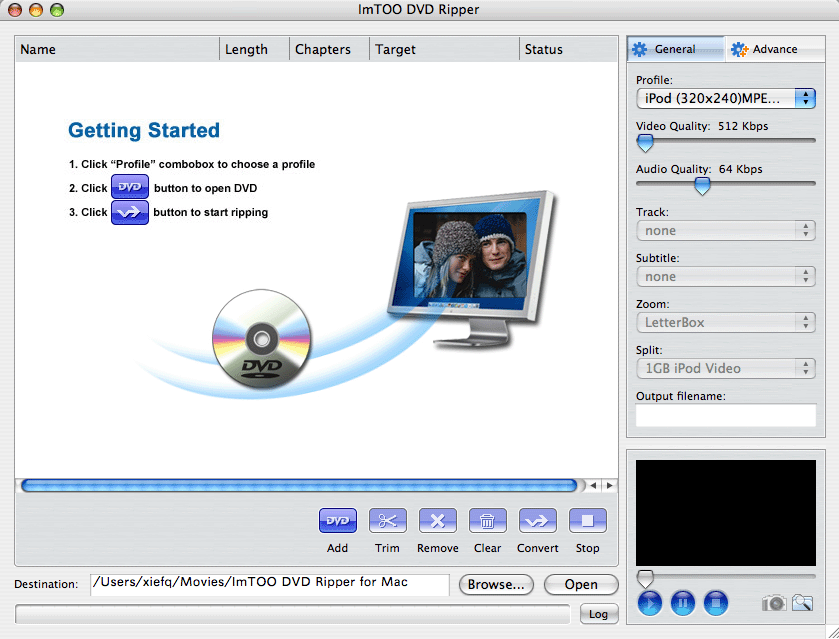
Task: Stop the preview playback
Action: coord(715,603)
